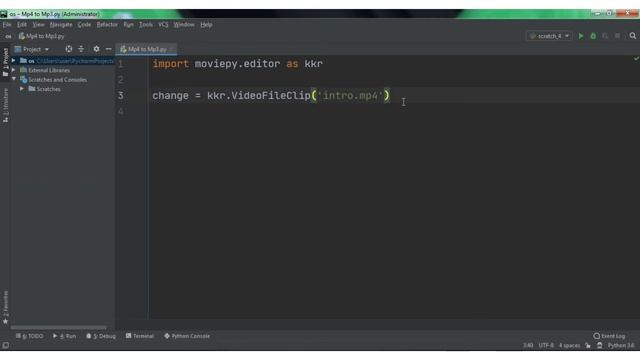
Task: Start debugging with the green bug icon
Action: (593, 36)
